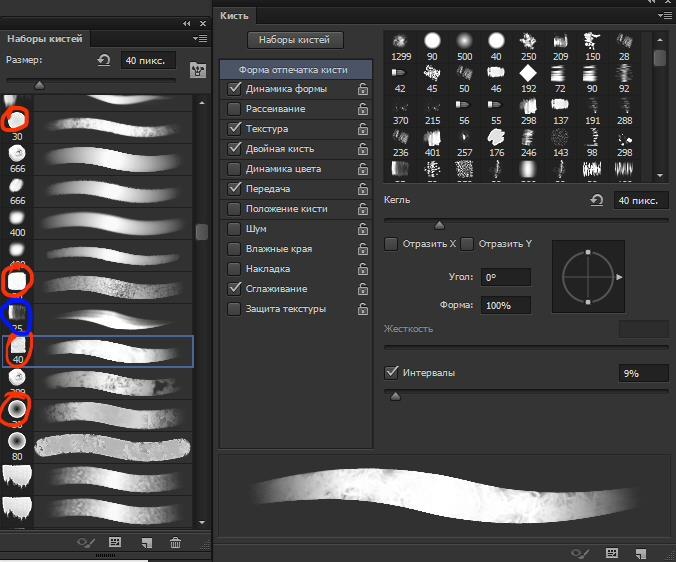The image size is (676, 562).
Task: Click the trash icon in Brush Presets panel
Action: click(x=176, y=542)
